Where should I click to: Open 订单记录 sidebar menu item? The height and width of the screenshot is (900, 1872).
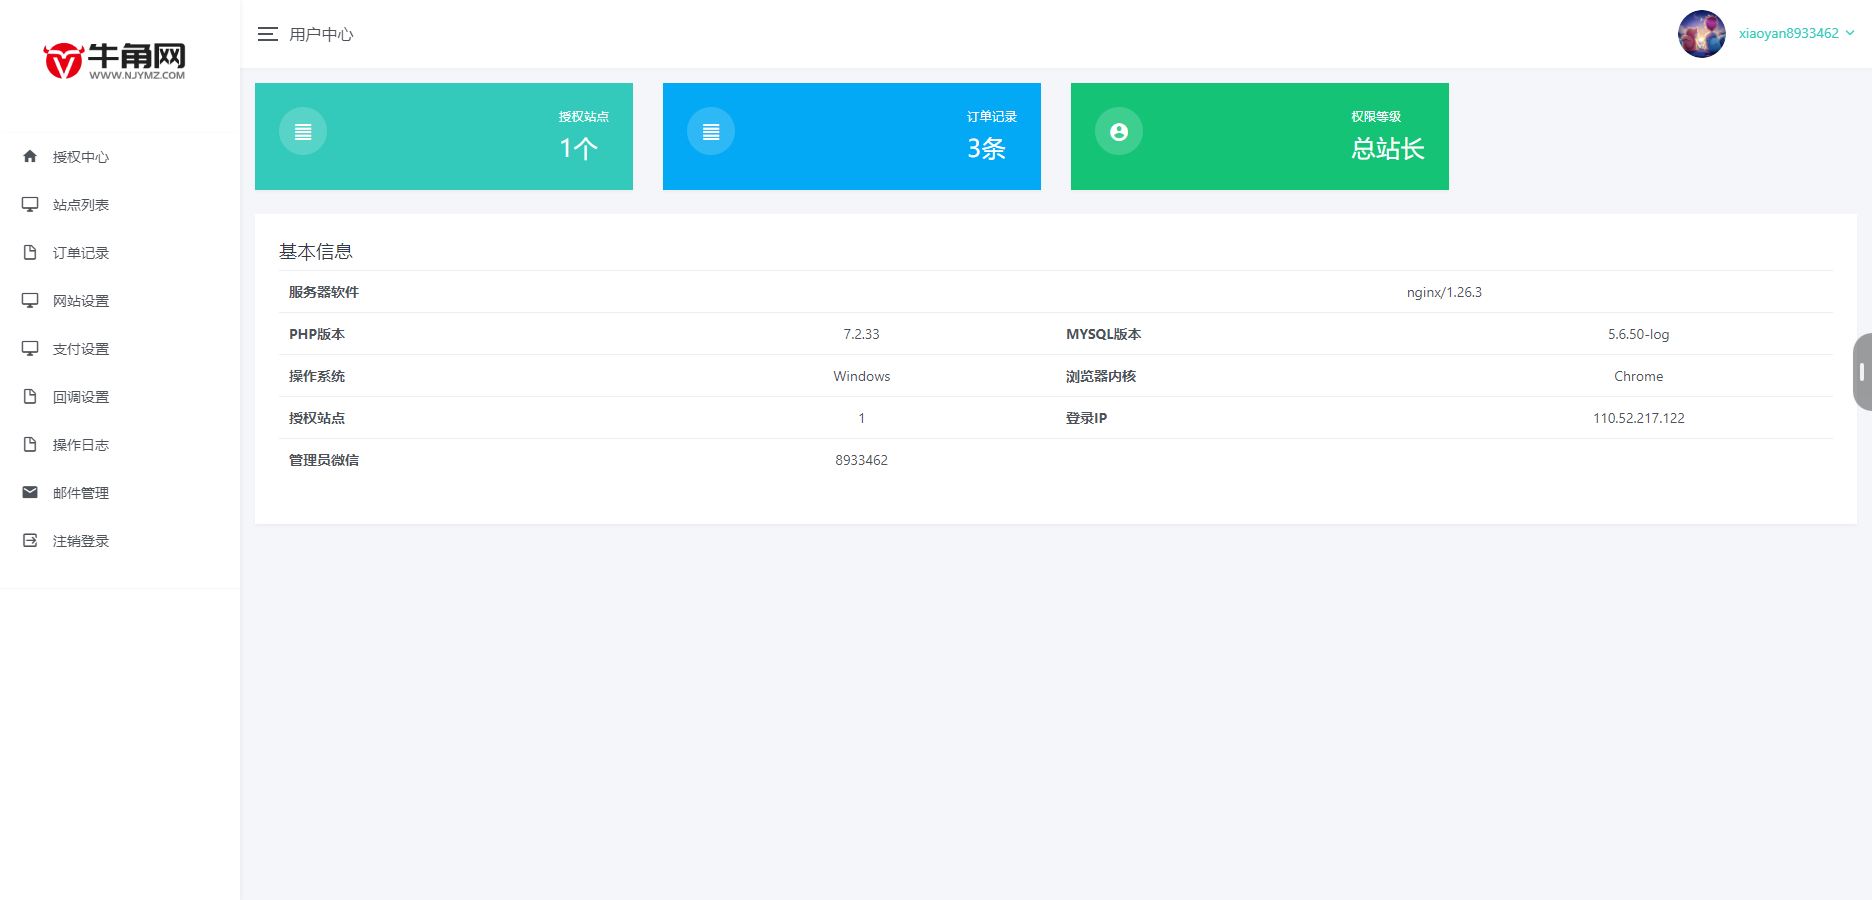pos(120,253)
